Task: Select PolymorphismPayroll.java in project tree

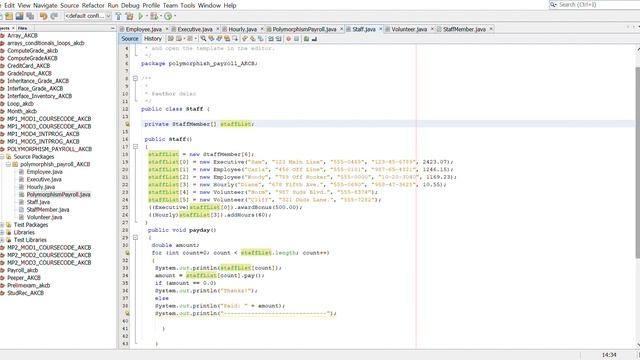Action: click(x=58, y=195)
